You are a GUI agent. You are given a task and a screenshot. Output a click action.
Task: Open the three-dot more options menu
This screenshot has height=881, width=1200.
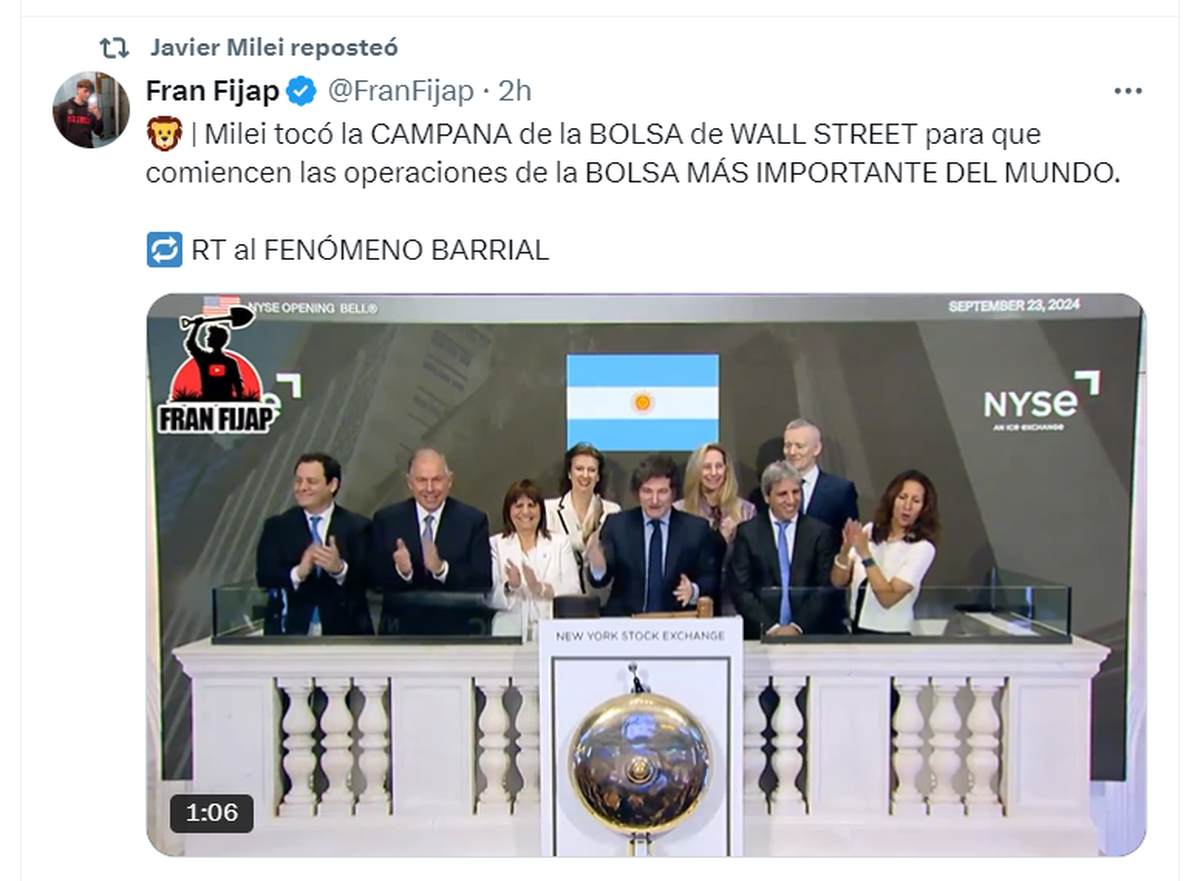click(x=1127, y=91)
